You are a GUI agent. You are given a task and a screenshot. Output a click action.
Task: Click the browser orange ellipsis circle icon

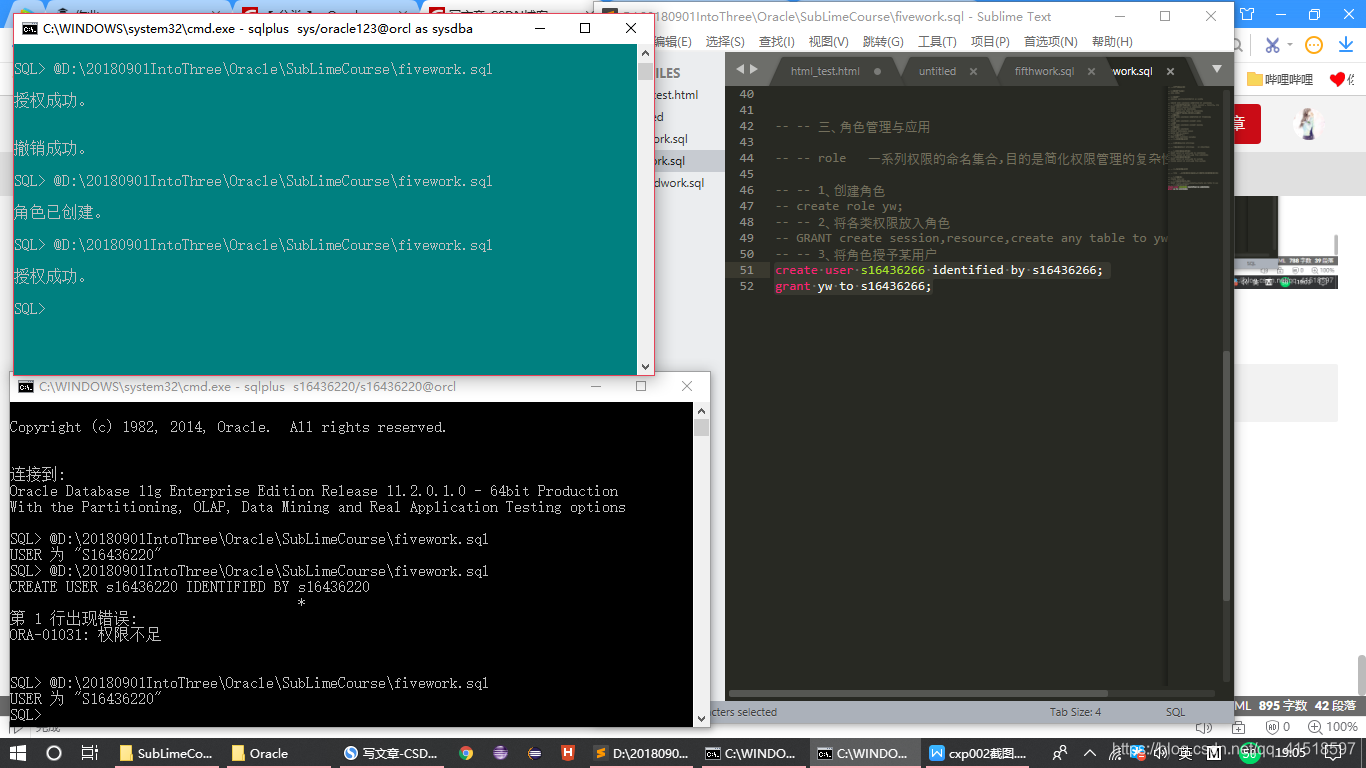pyautogui.click(x=1314, y=45)
